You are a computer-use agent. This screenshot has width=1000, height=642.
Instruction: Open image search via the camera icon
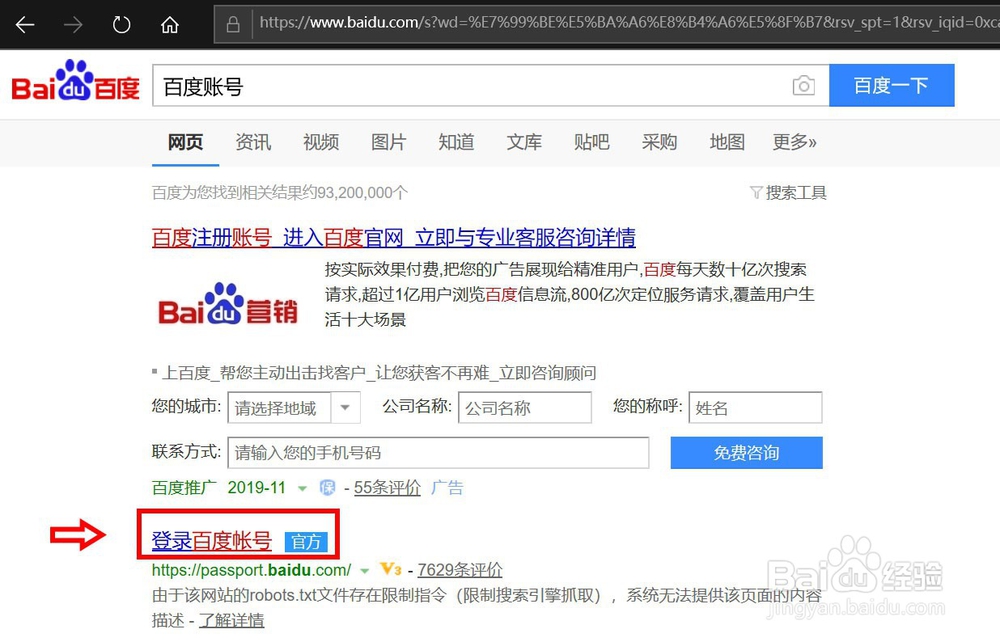point(804,85)
